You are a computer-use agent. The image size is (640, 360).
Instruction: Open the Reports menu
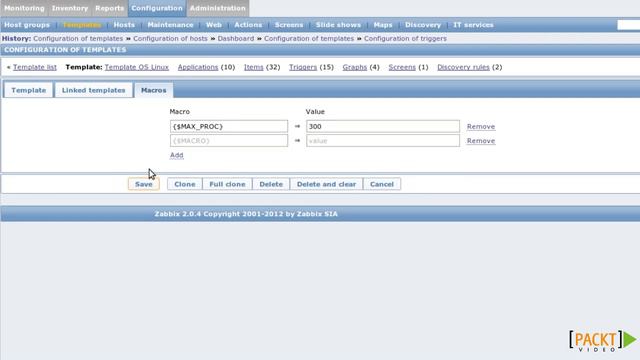[x=109, y=8]
